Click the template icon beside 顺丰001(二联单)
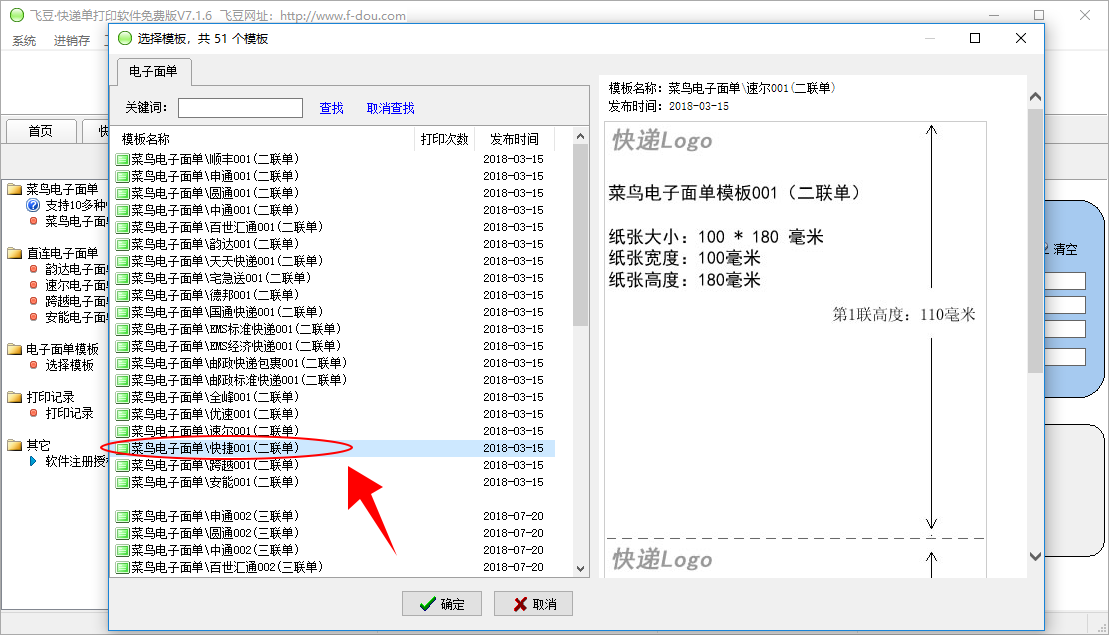The height and width of the screenshot is (635, 1109). pos(122,160)
